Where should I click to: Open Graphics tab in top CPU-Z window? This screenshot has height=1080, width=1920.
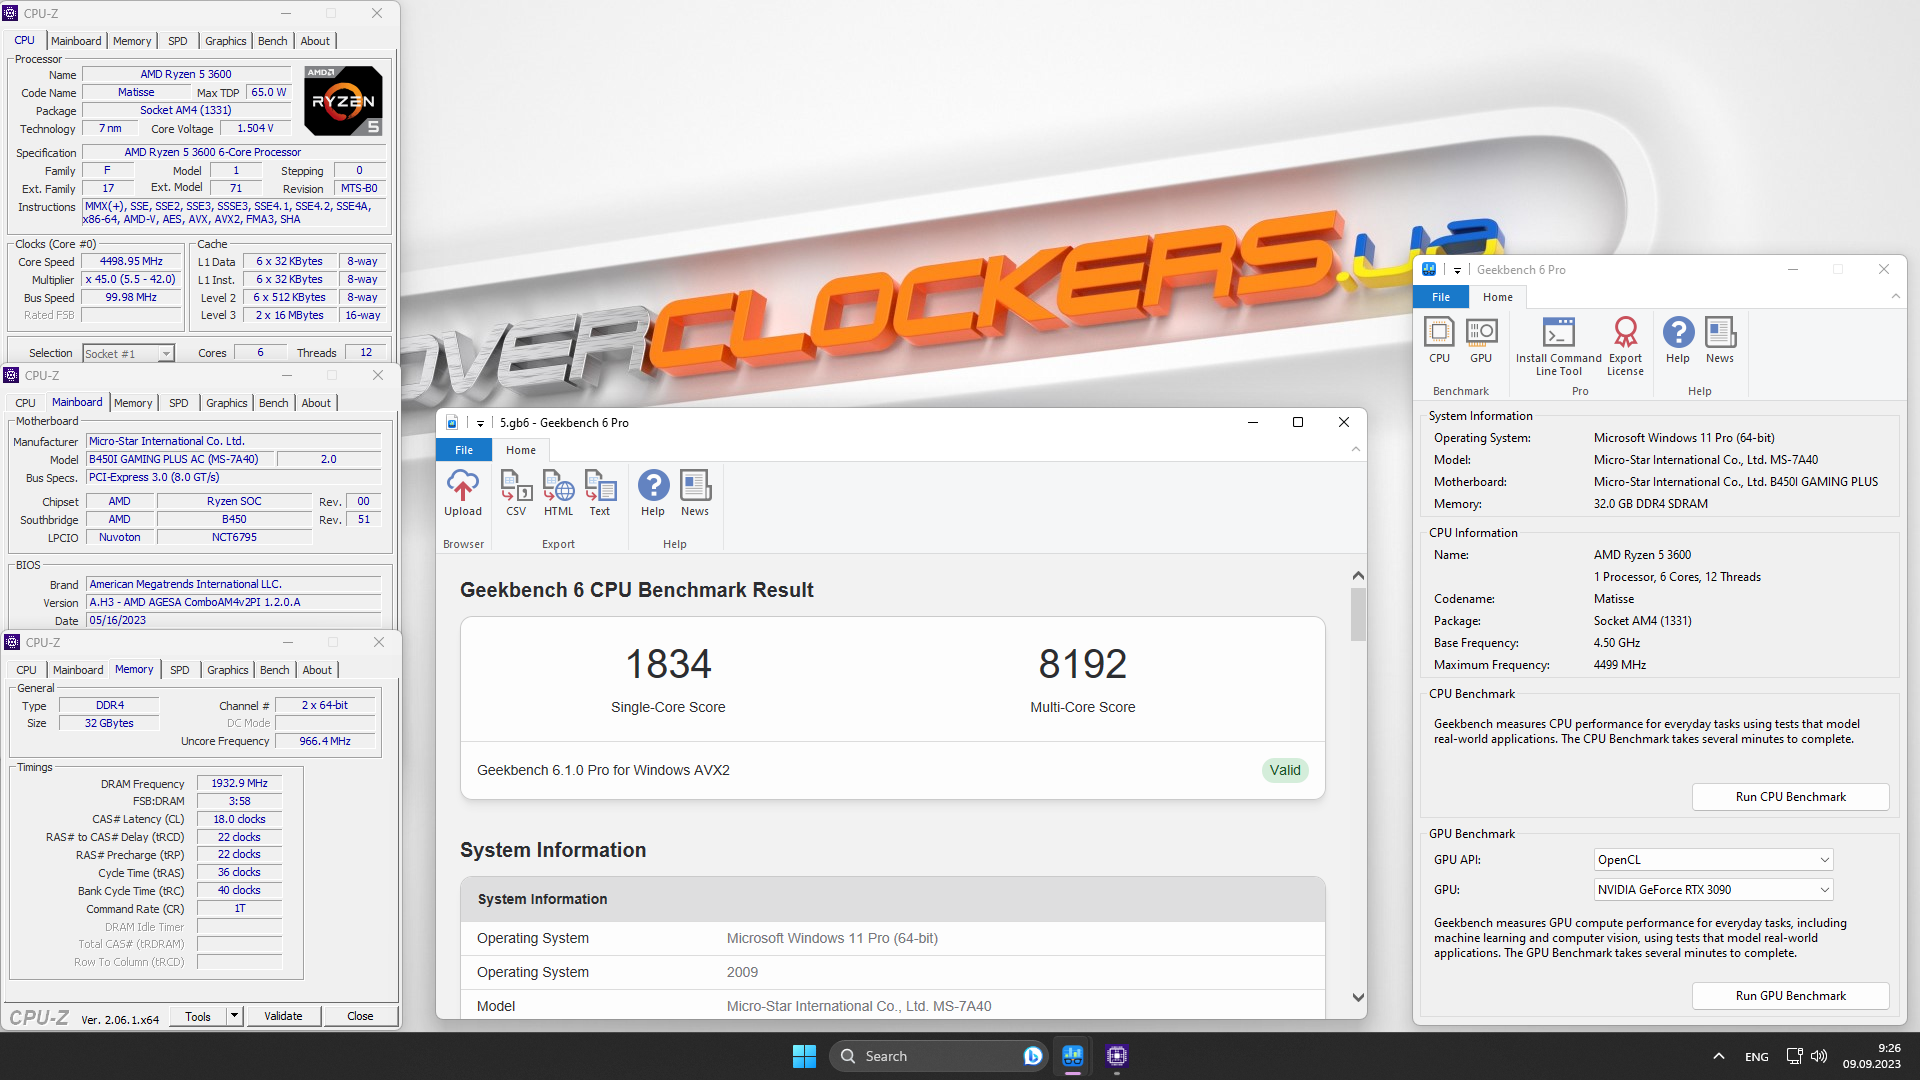coord(225,41)
